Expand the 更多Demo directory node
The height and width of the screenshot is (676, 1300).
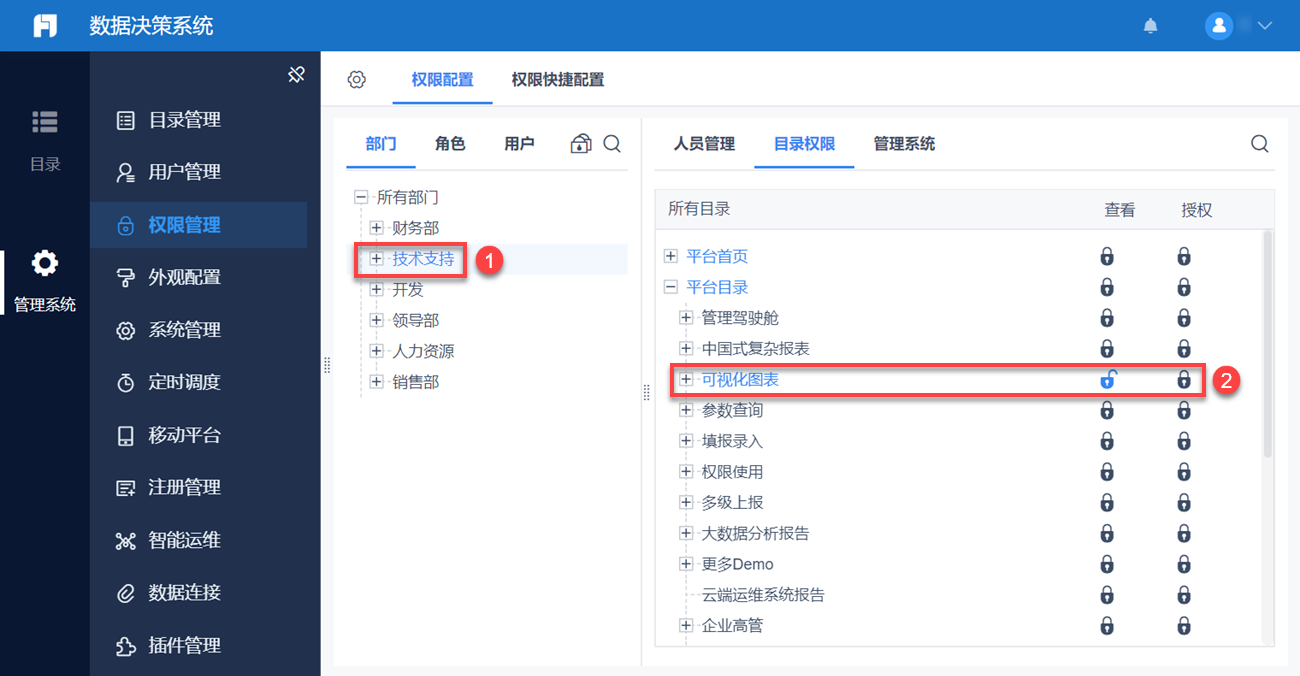coord(686,564)
